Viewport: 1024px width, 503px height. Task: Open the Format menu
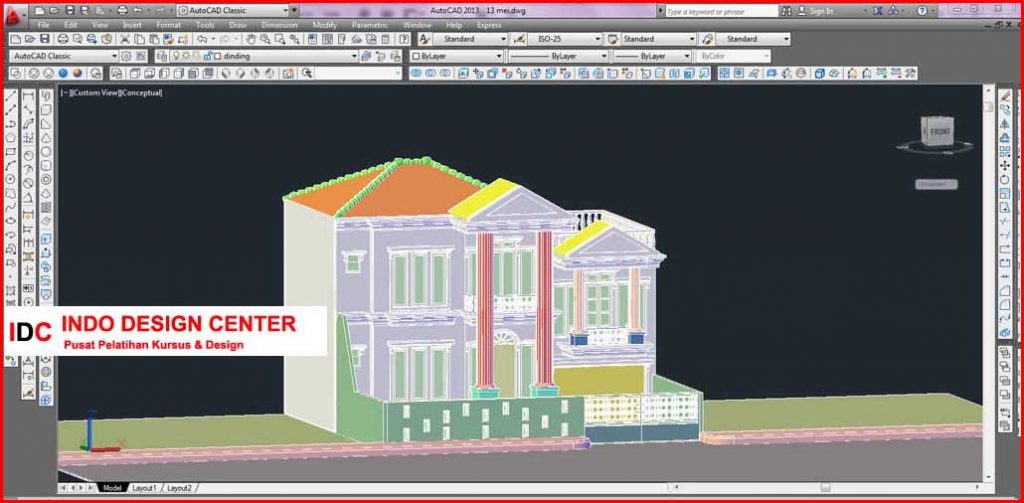(x=168, y=25)
